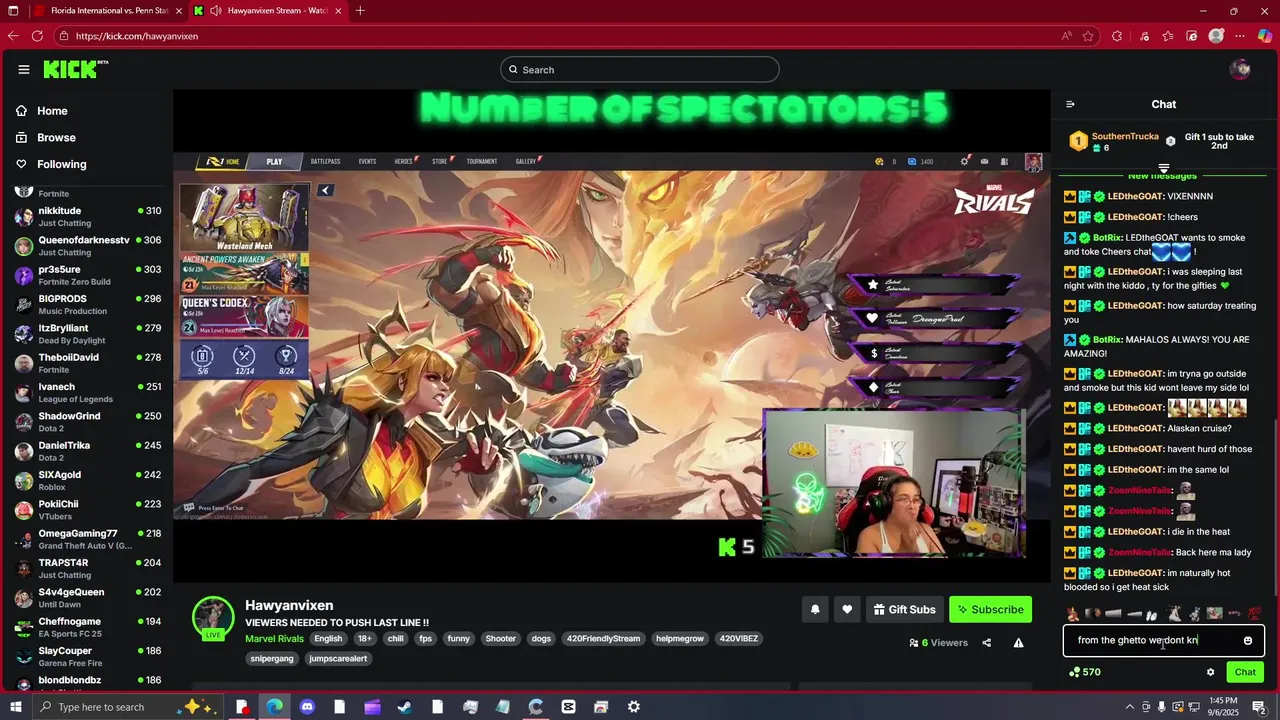This screenshot has width=1280, height=720.
Task: Open Steam from the taskbar
Action: pyautogui.click(x=405, y=707)
